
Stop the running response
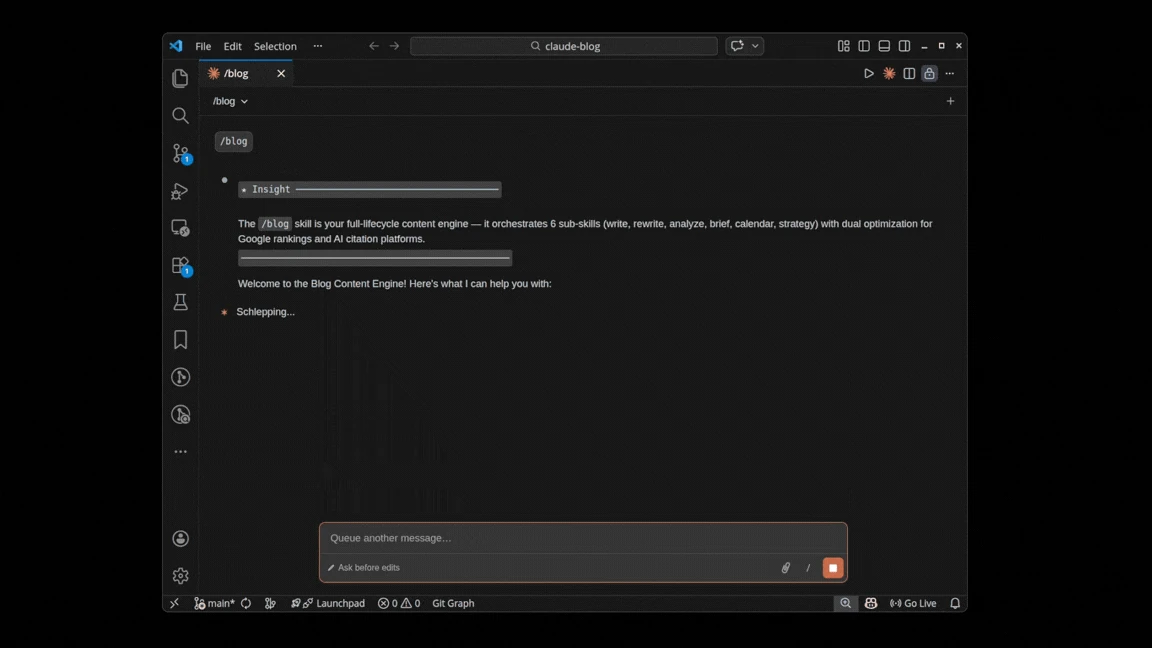(x=832, y=568)
